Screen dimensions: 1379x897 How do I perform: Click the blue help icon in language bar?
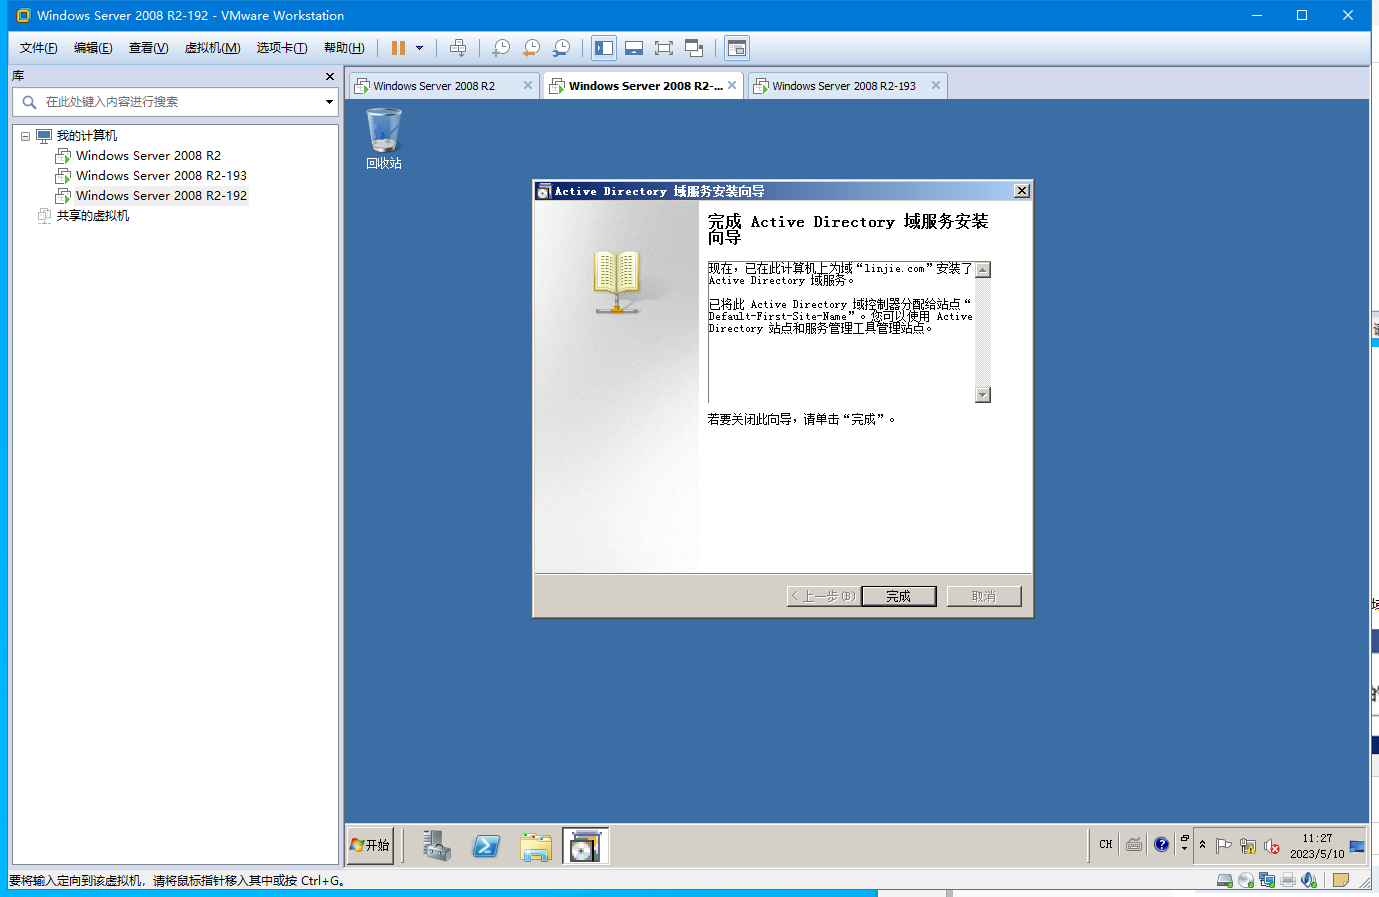click(x=1161, y=845)
